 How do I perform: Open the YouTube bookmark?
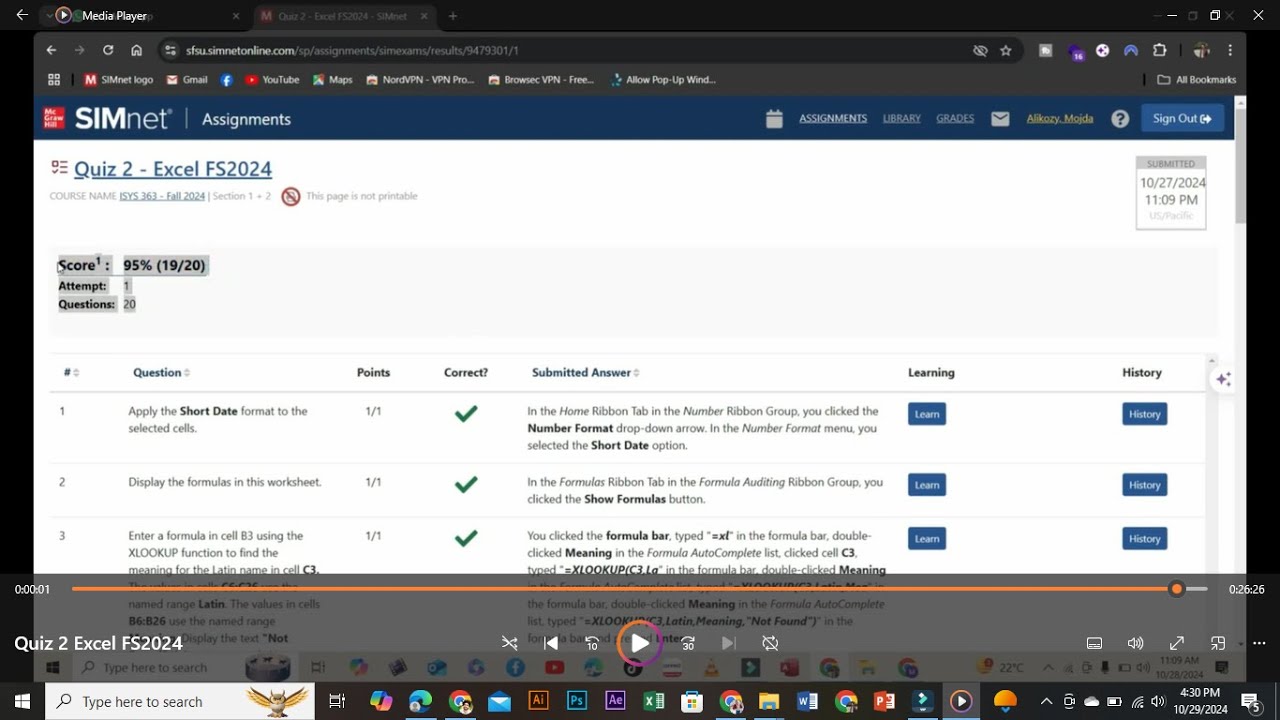pos(272,79)
